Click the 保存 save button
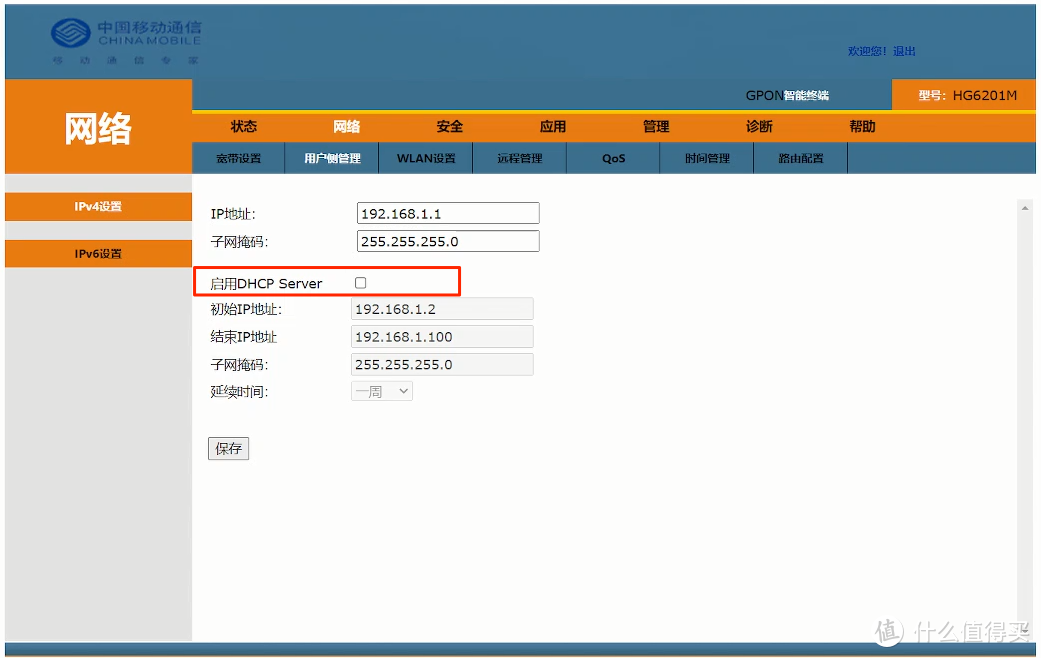 click(228, 448)
